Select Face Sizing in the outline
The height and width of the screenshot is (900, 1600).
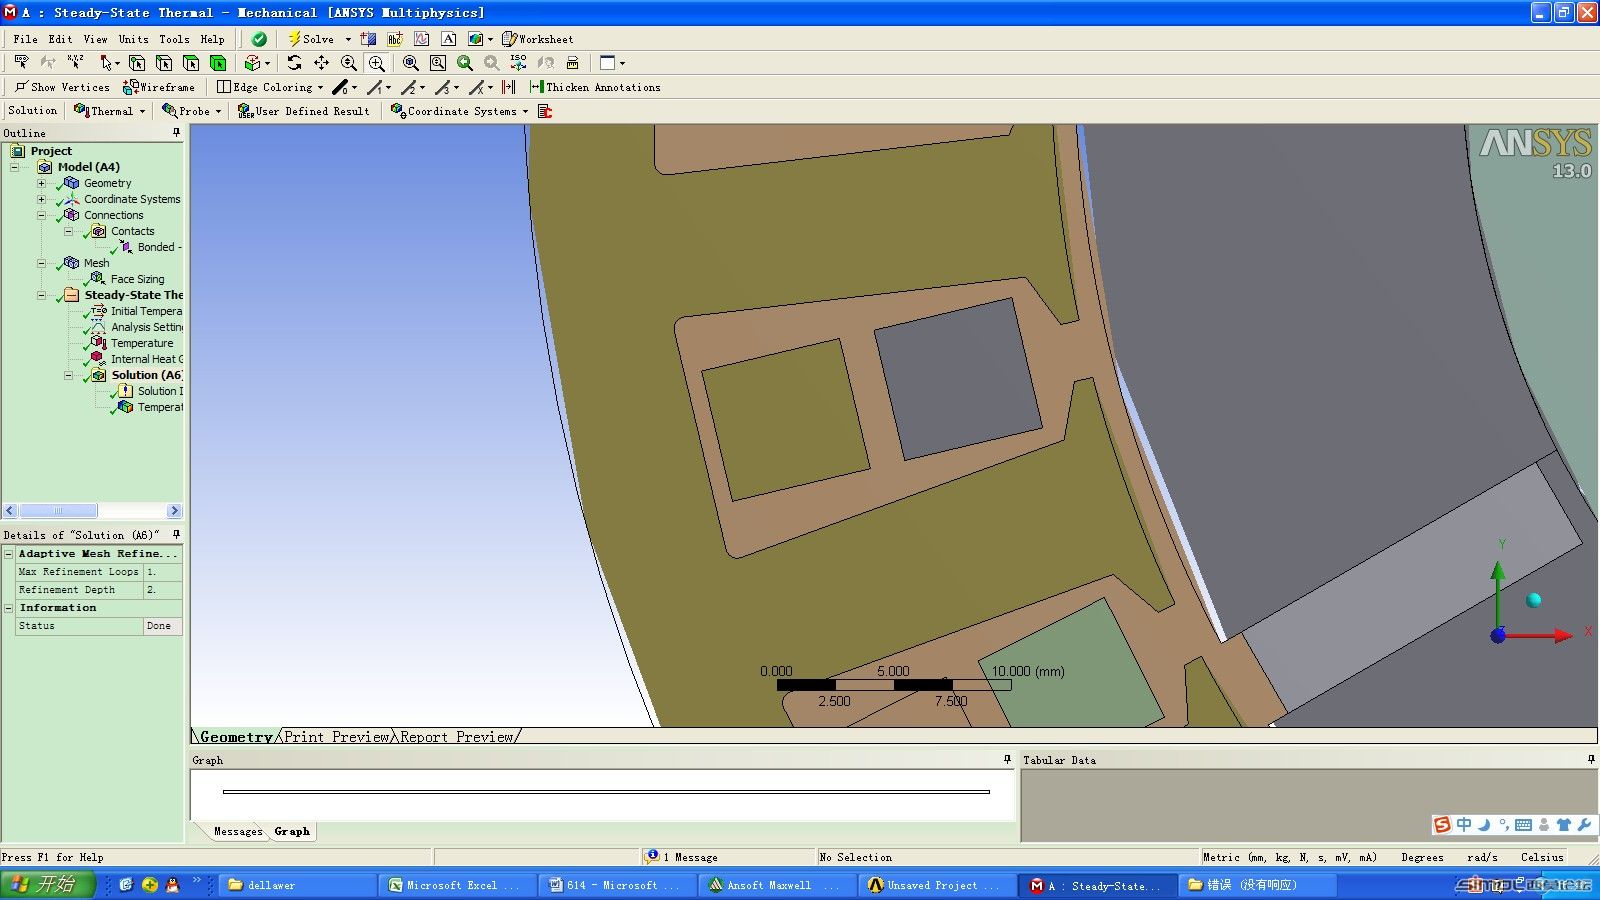pyautogui.click(x=137, y=279)
